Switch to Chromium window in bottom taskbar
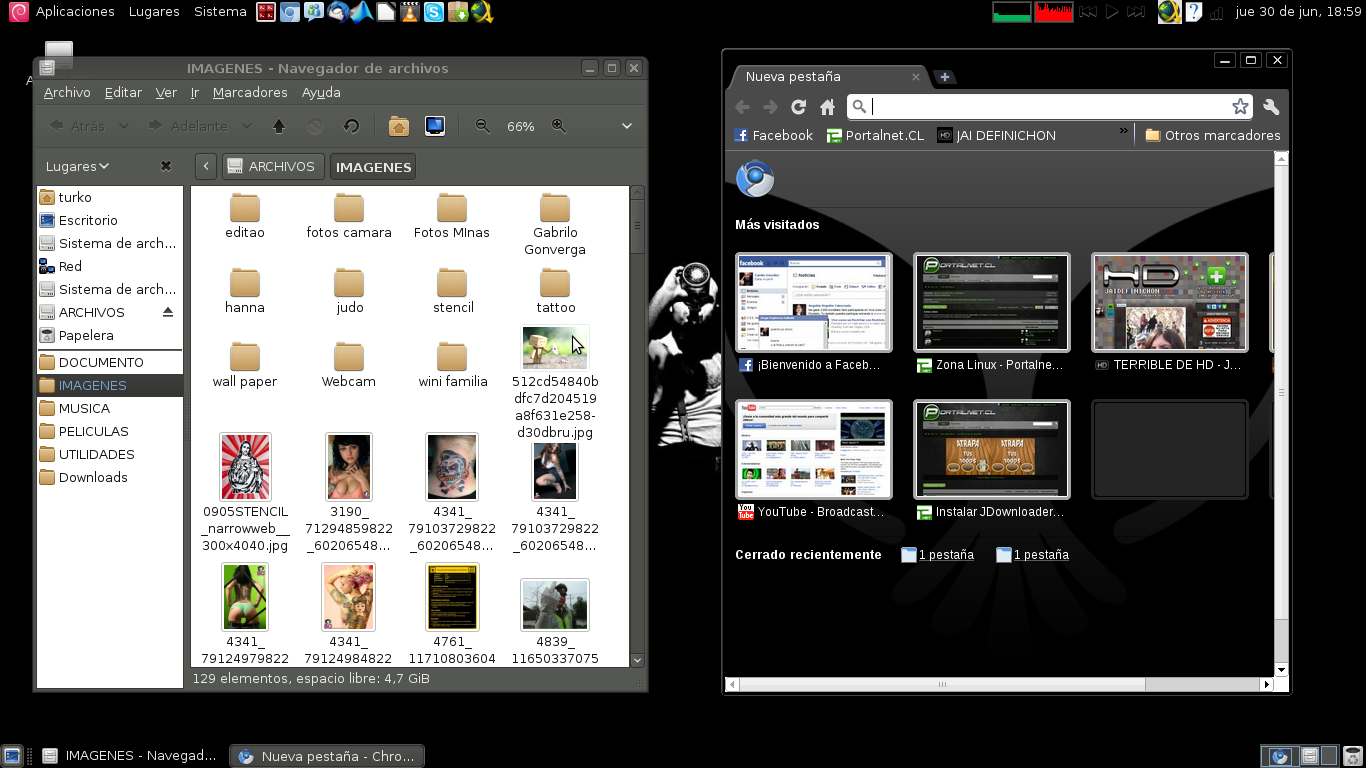 [x=327, y=756]
